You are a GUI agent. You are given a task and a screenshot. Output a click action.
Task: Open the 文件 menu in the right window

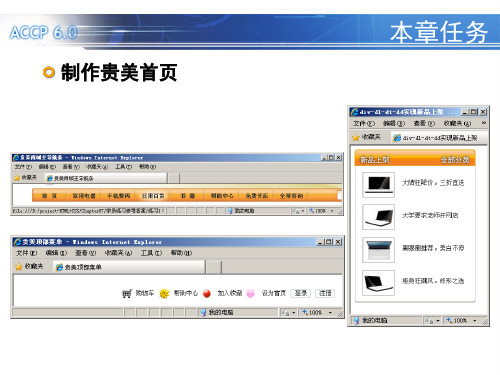pos(364,123)
